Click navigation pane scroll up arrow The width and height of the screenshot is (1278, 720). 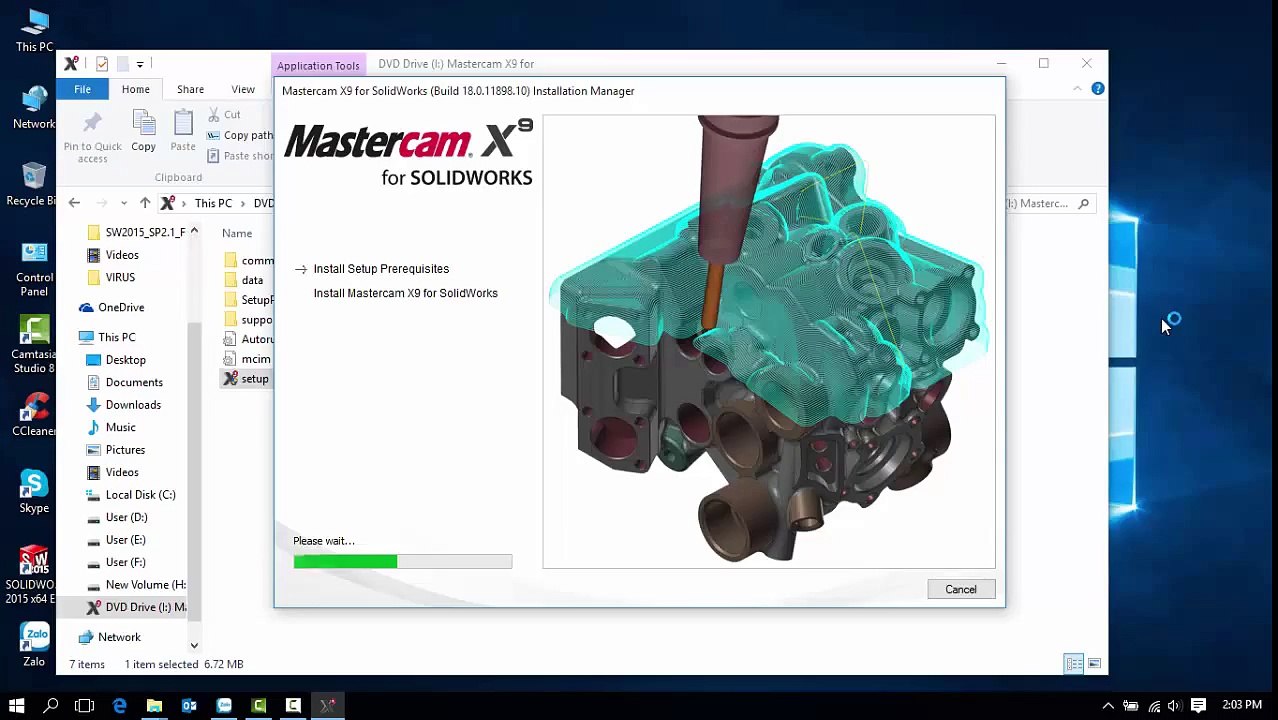[x=194, y=231]
